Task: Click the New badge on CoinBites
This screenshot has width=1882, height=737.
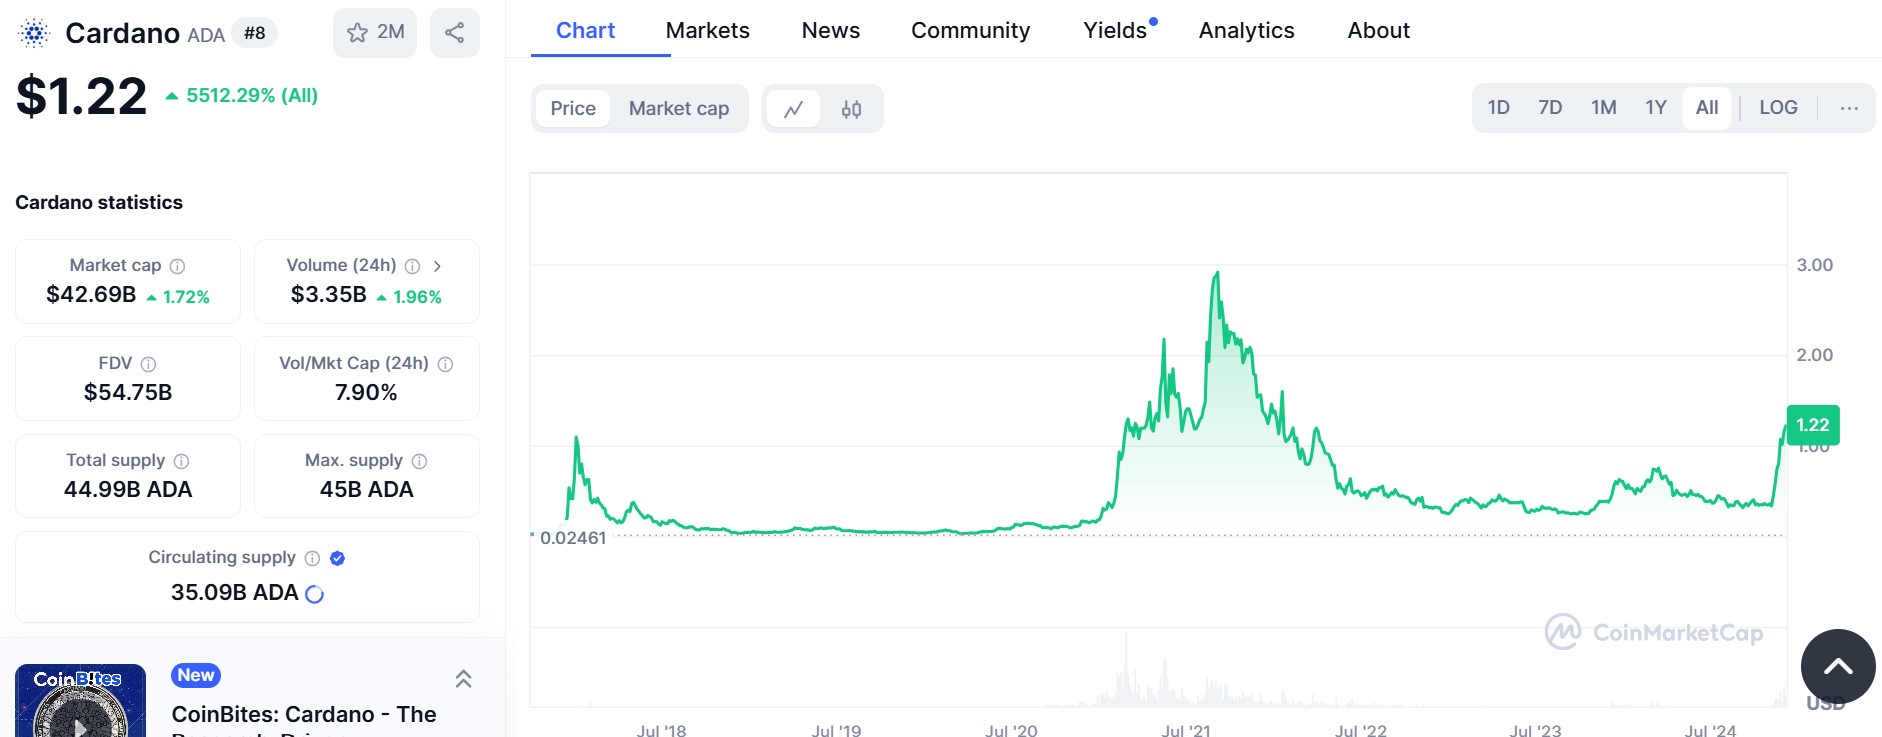Action: coord(196,675)
